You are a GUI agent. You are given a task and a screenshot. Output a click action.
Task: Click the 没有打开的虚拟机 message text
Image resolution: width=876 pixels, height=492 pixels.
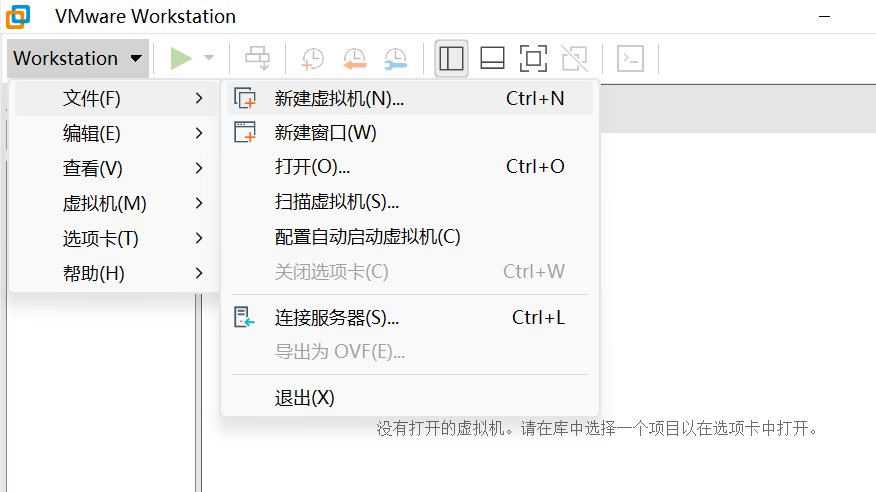(597, 429)
